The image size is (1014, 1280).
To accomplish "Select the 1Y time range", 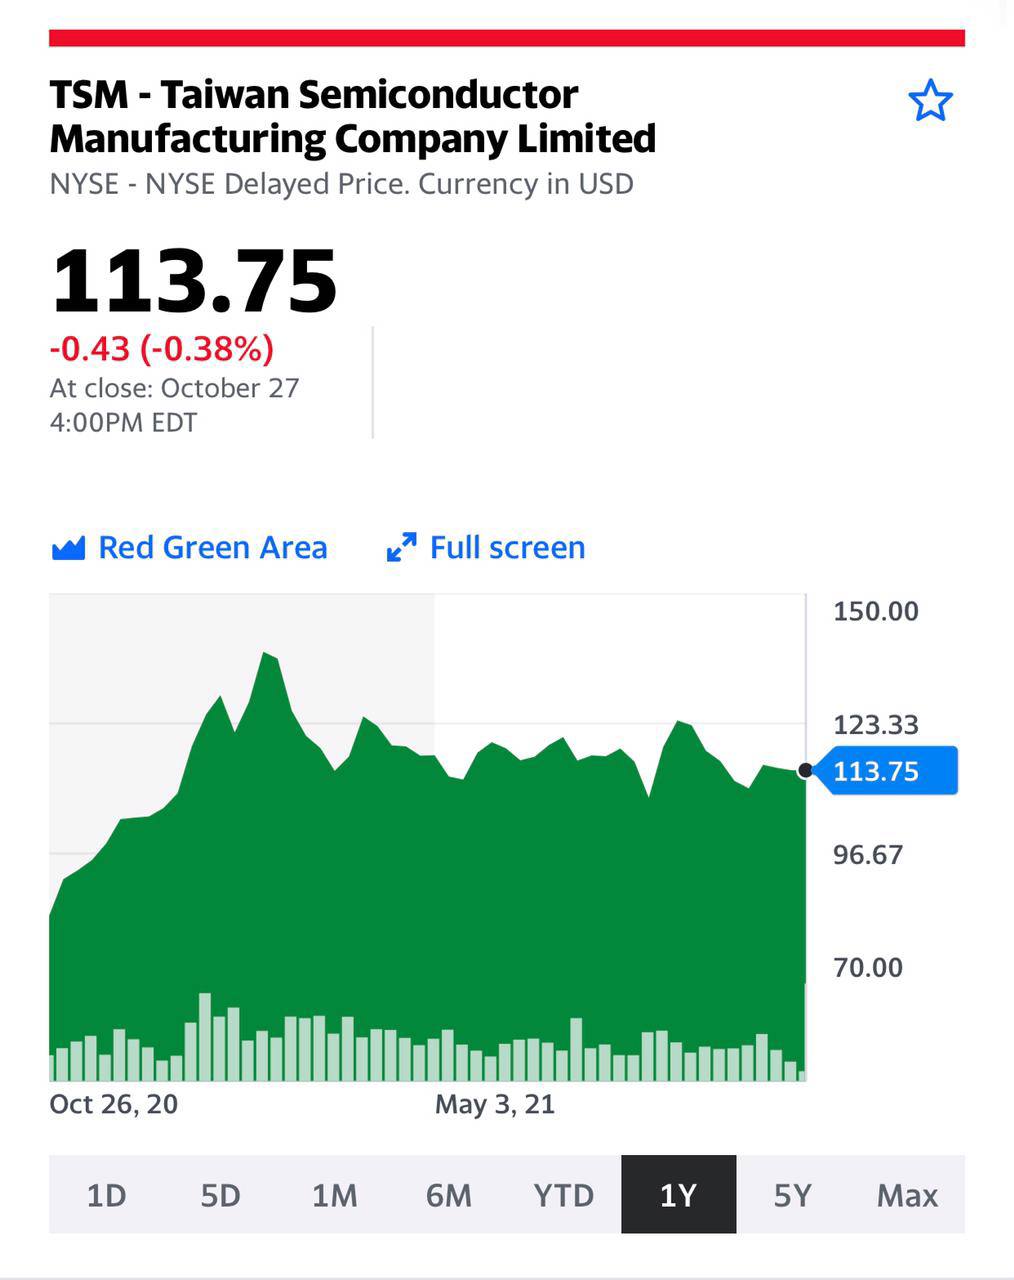I will point(679,1195).
